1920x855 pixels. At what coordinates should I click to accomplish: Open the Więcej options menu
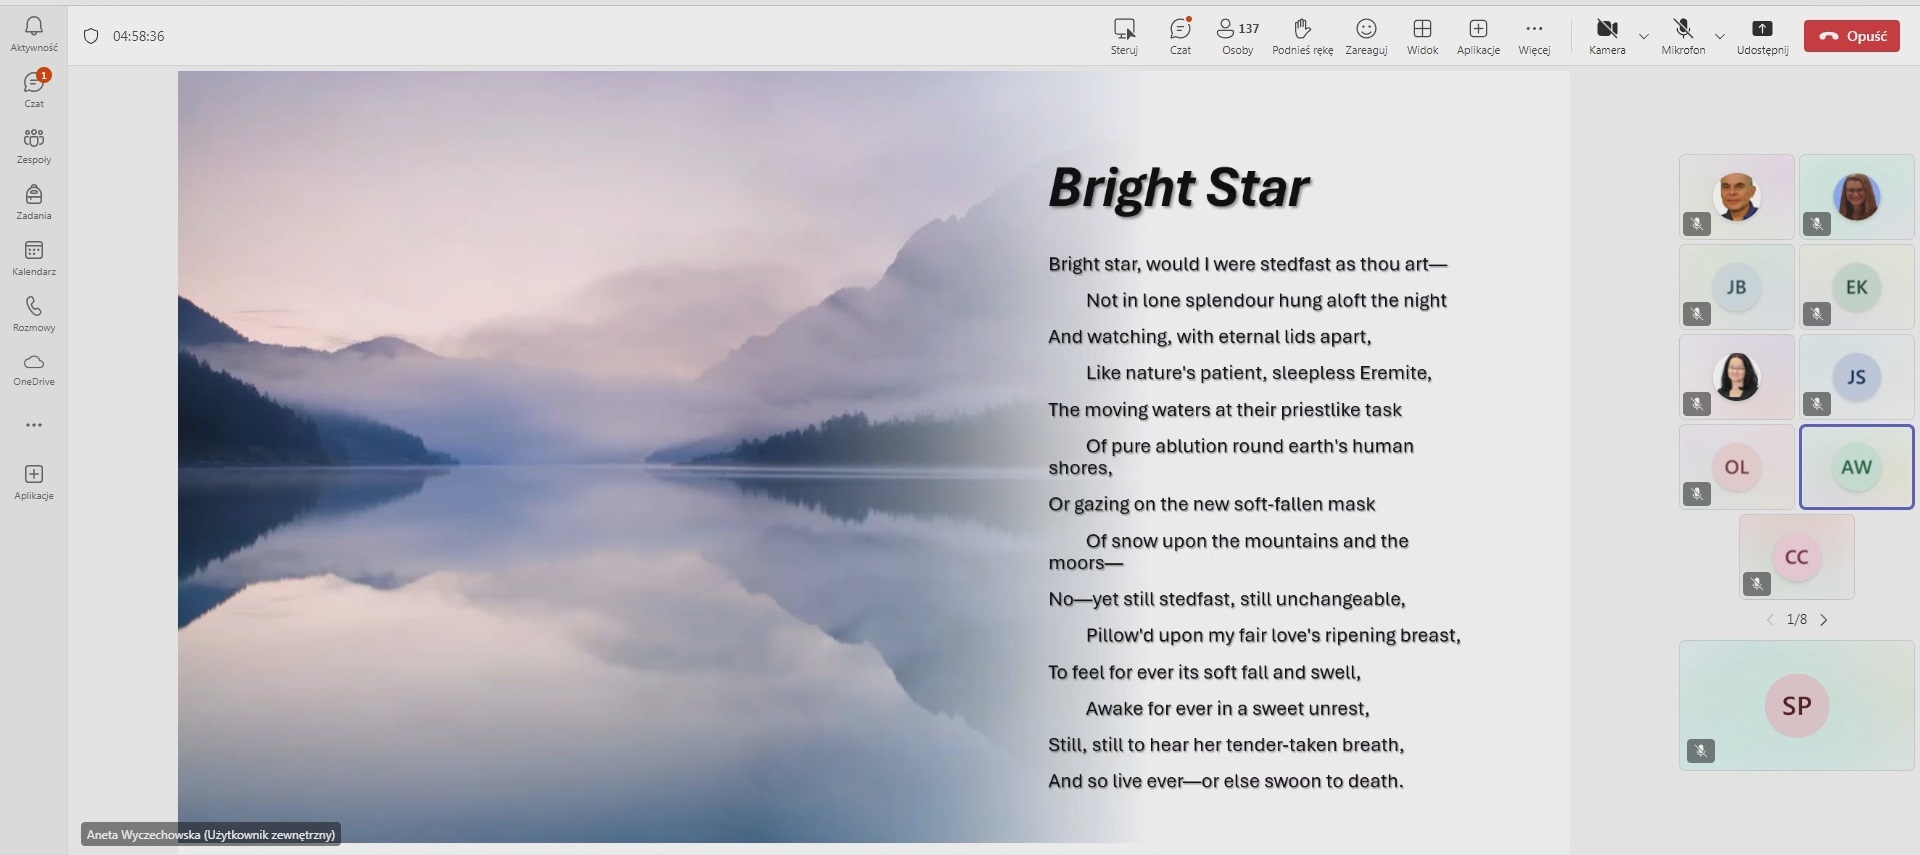click(1534, 36)
